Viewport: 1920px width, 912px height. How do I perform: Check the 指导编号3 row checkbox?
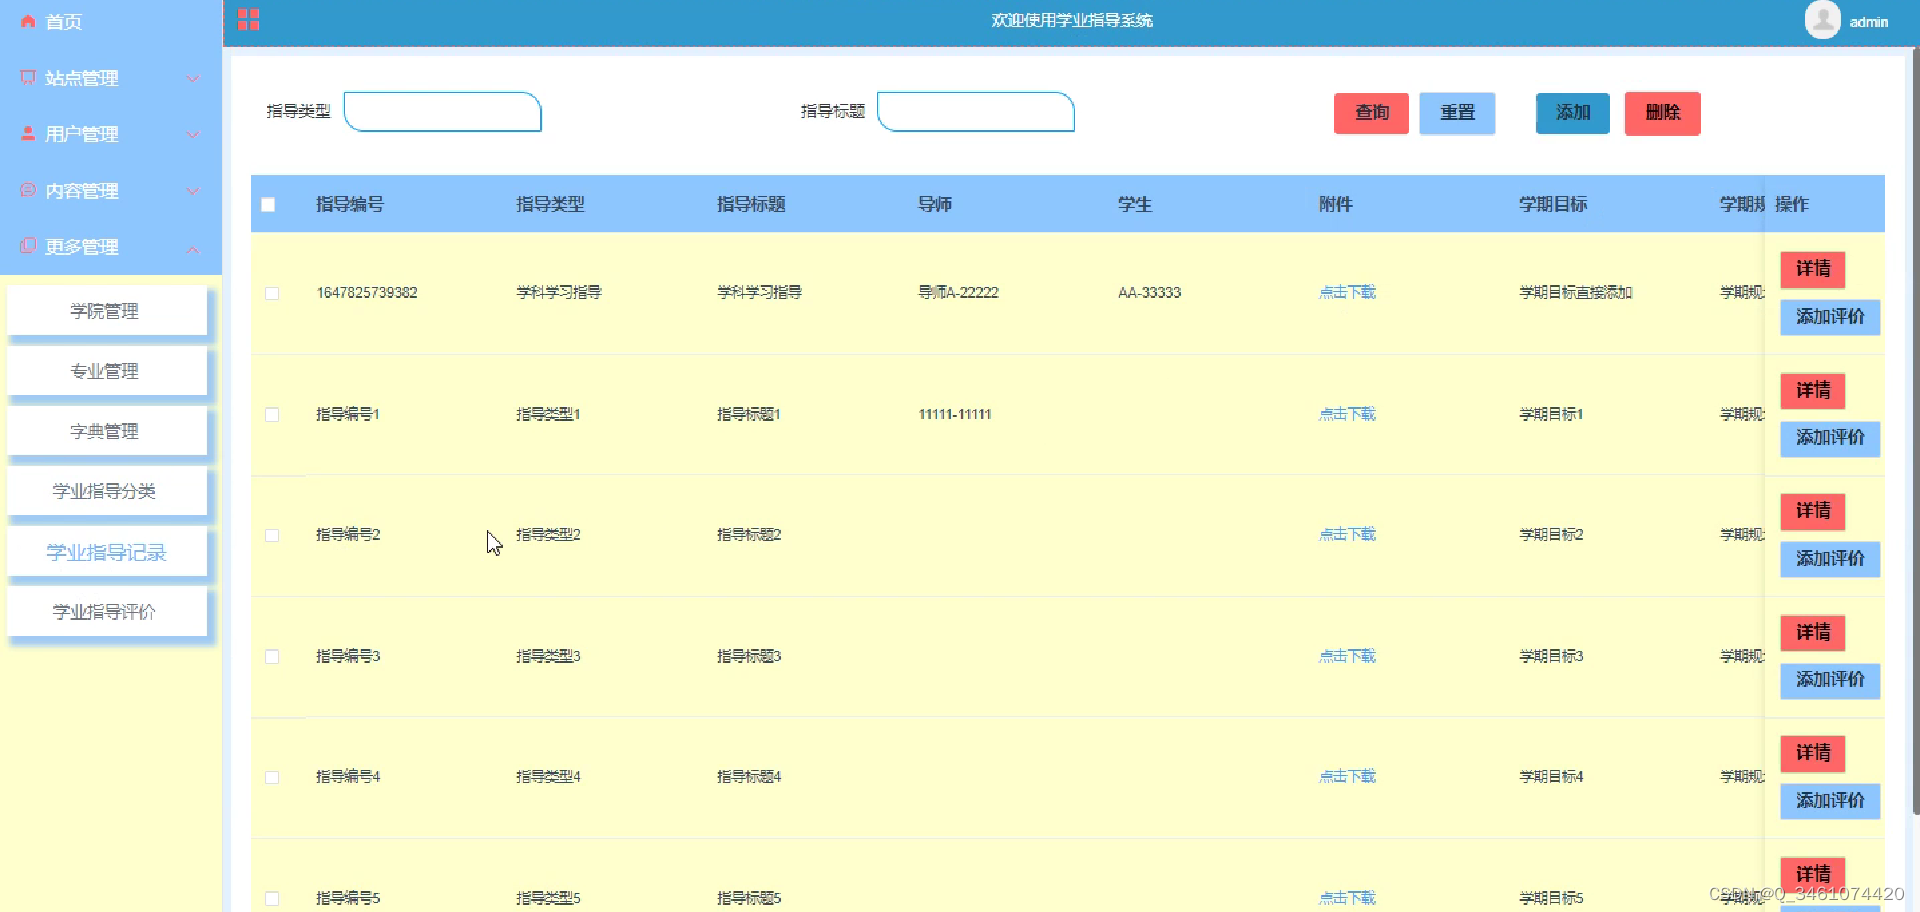click(272, 657)
